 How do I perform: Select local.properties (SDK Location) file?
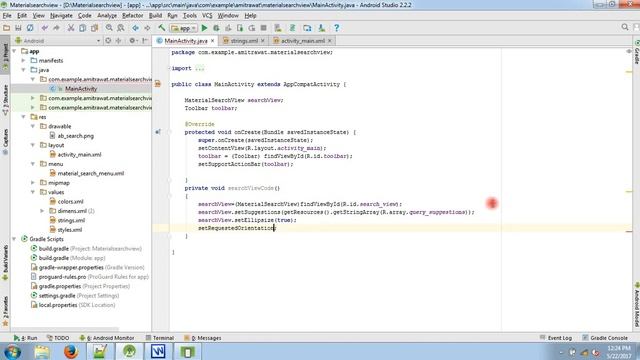coord(77,304)
